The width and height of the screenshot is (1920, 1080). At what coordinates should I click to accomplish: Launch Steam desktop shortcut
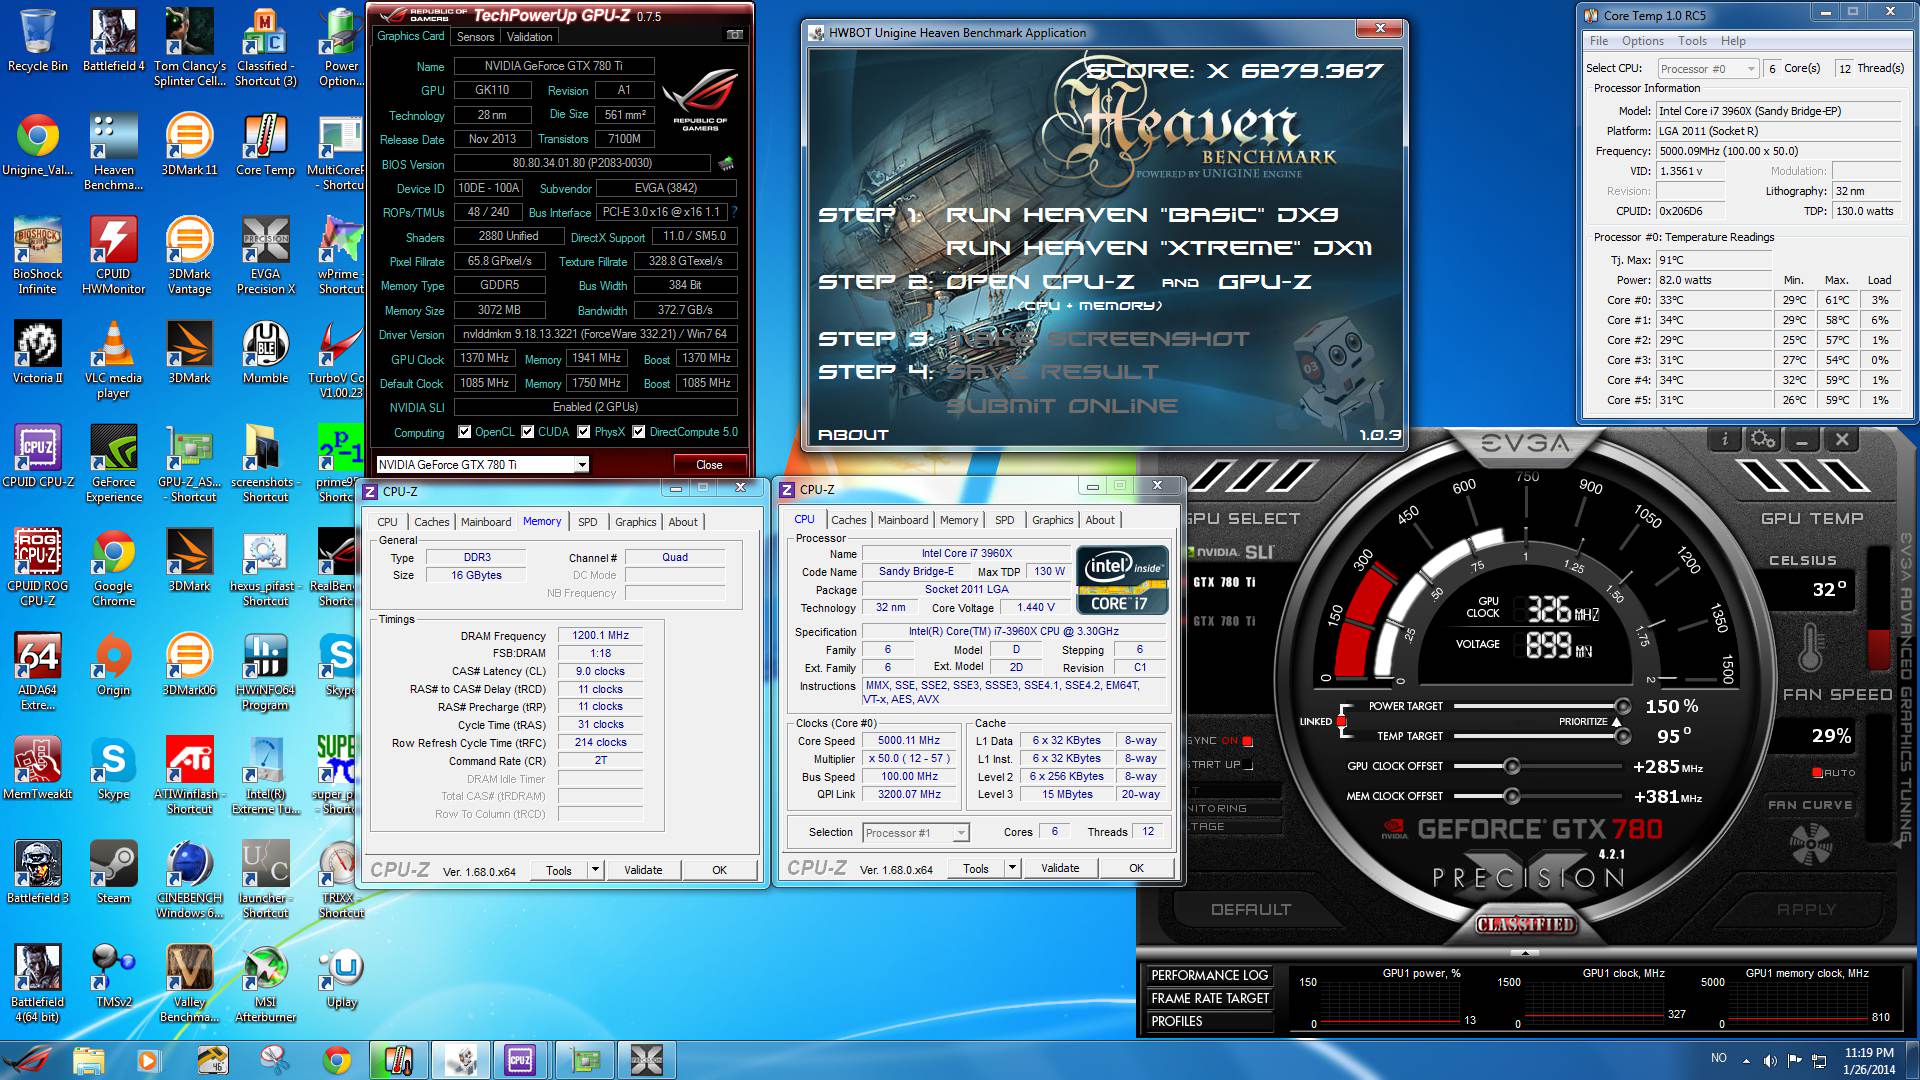pyautogui.click(x=113, y=874)
